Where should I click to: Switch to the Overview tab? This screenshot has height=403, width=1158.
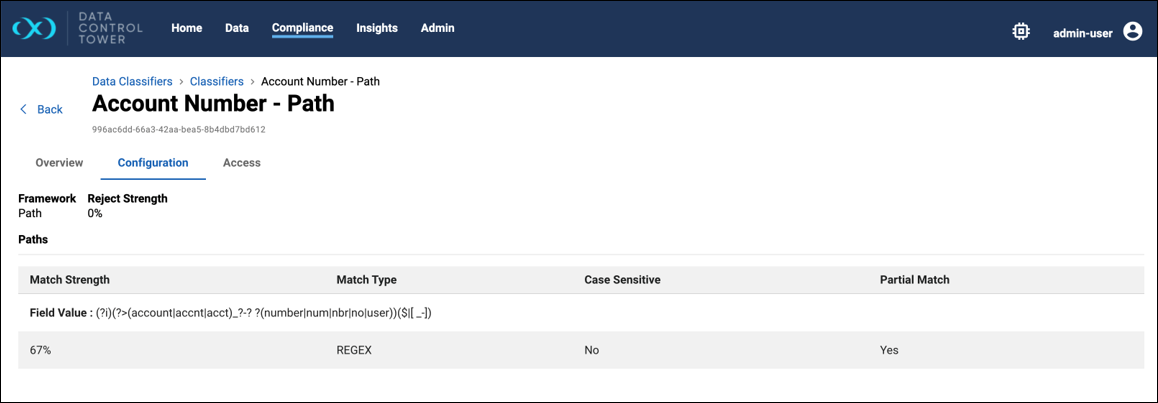tap(59, 163)
